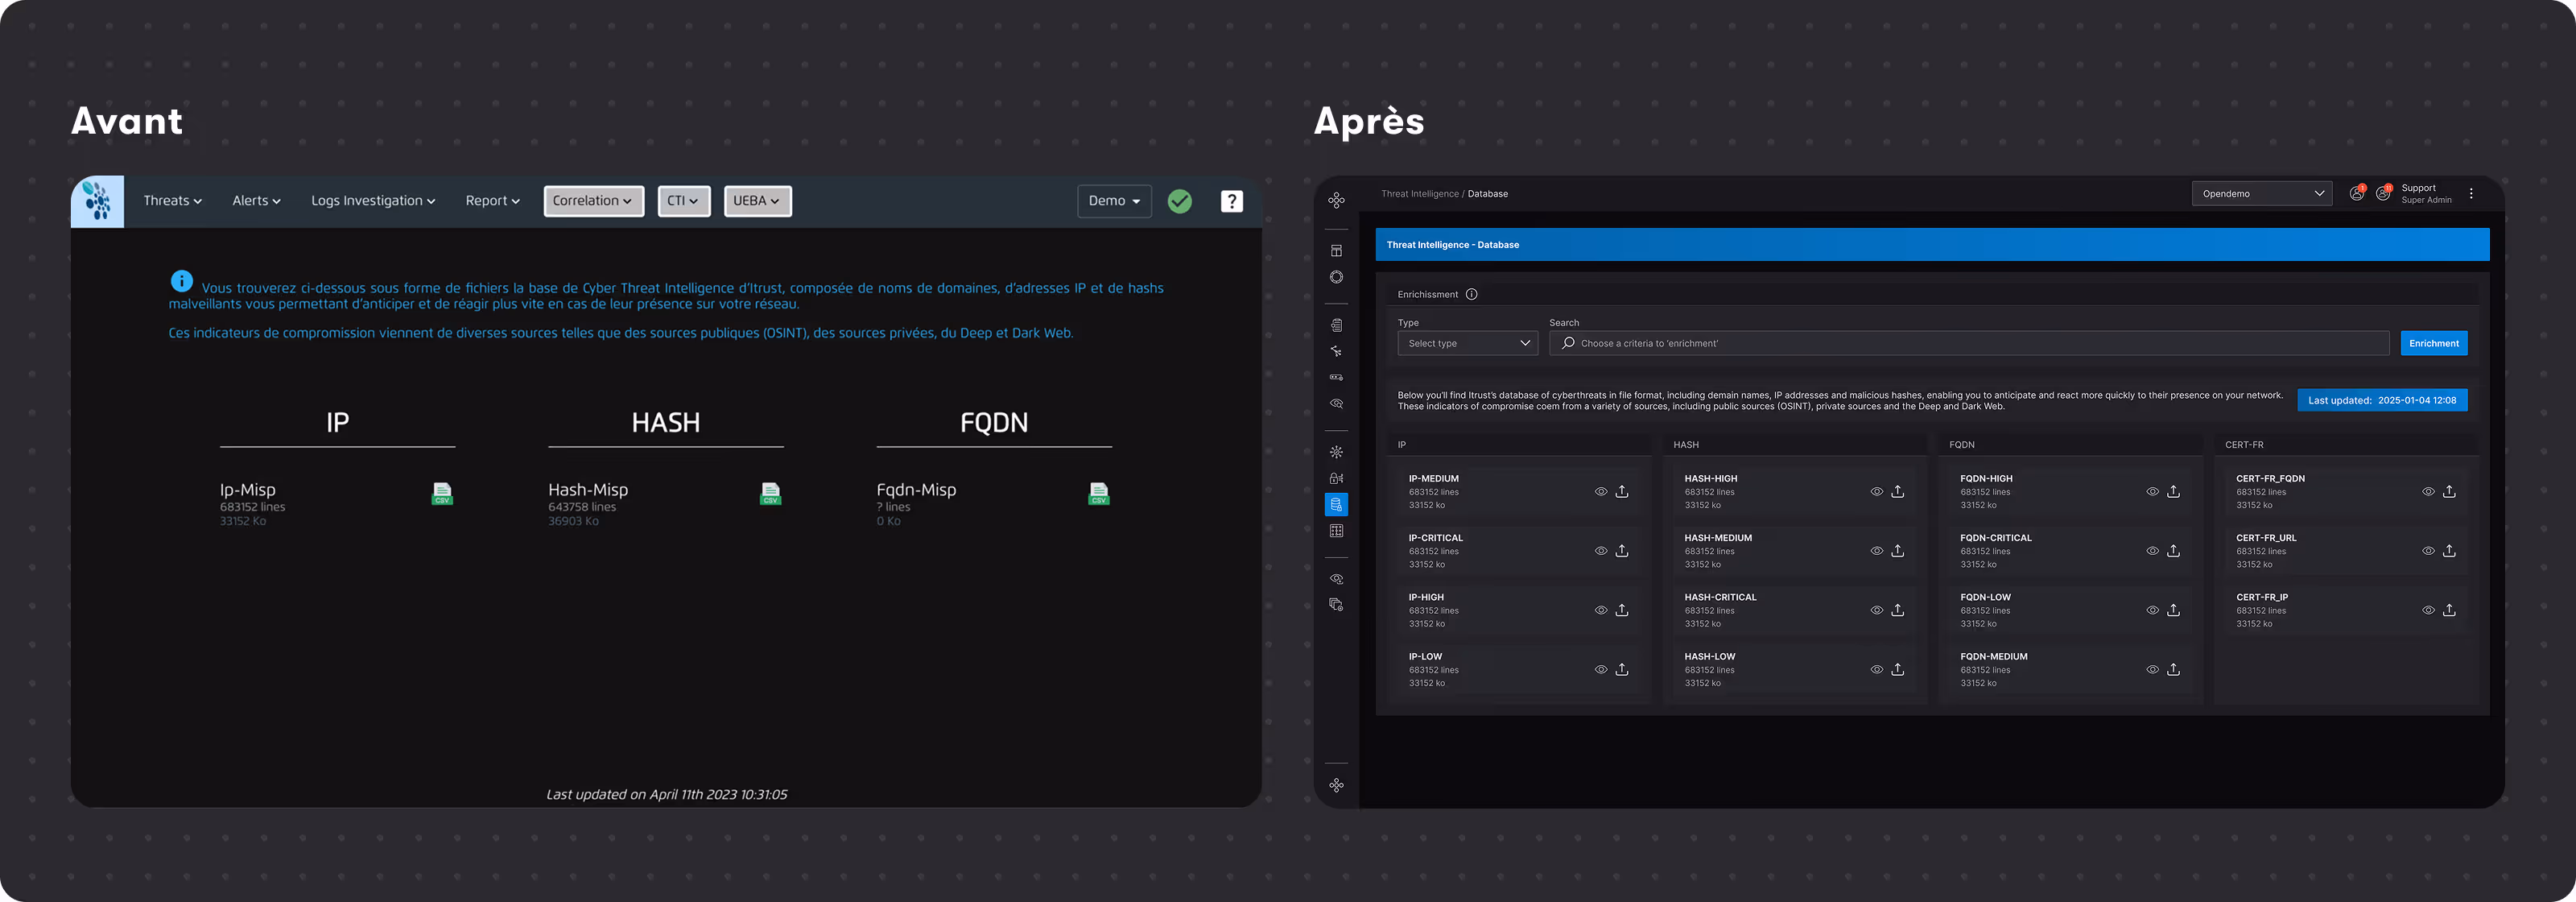Open the Alerts menu in Avant panel
The width and height of the screenshot is (2576, 902).
[x=256, y=201]
